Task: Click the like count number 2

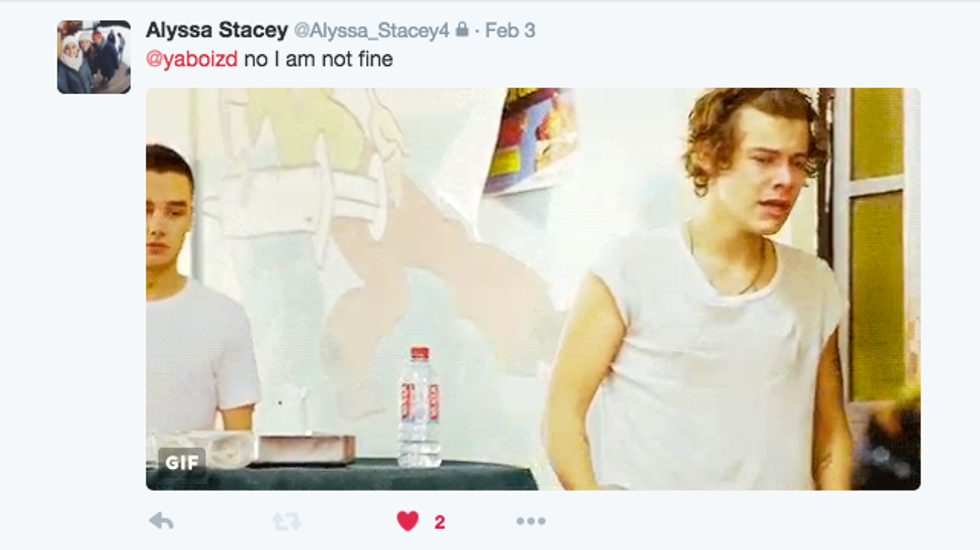Action: coord(439,522)
